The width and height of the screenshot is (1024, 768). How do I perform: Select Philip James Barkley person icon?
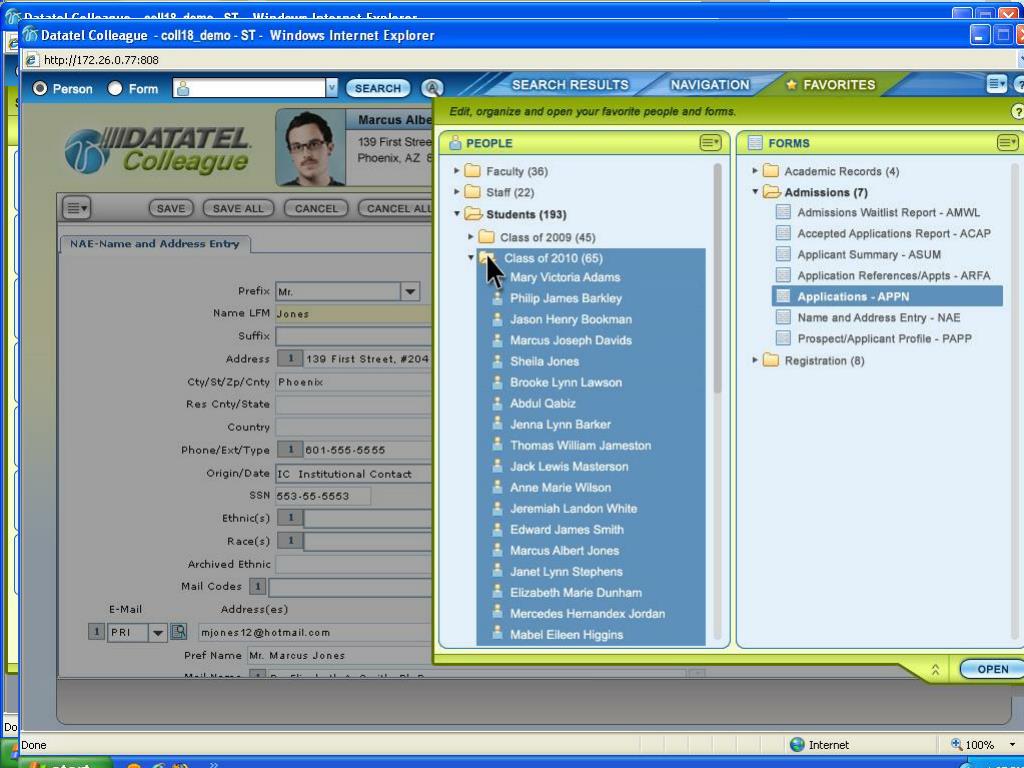[497, 298]
